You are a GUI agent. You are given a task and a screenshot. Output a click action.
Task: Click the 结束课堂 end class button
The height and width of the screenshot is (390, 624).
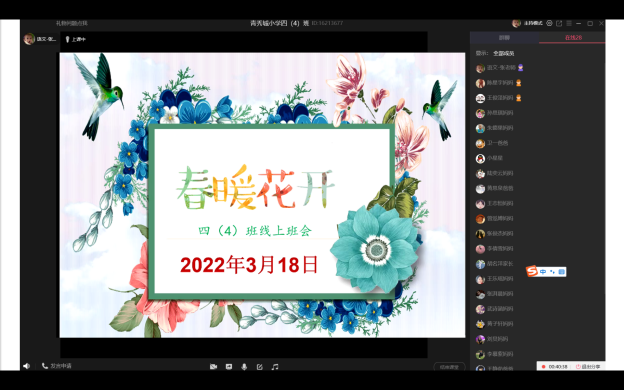(x=449, y=367)
